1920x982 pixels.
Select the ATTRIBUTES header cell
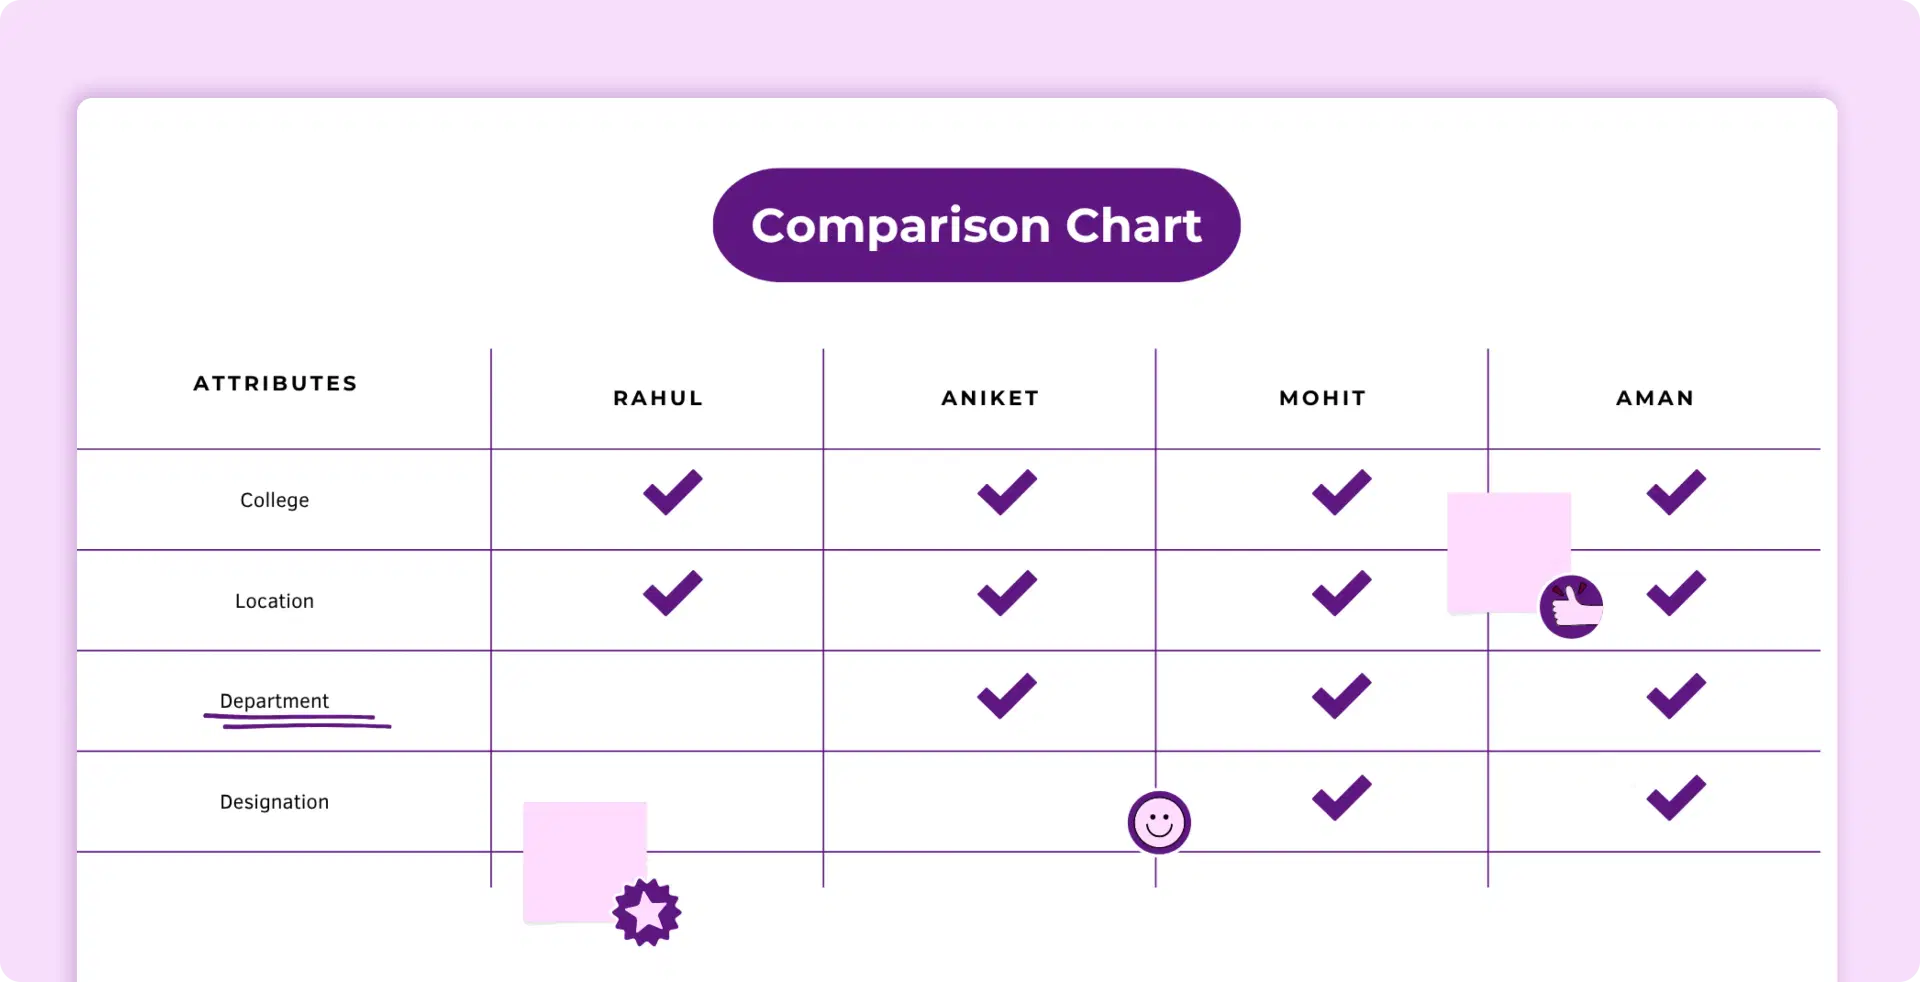[275, 384]
